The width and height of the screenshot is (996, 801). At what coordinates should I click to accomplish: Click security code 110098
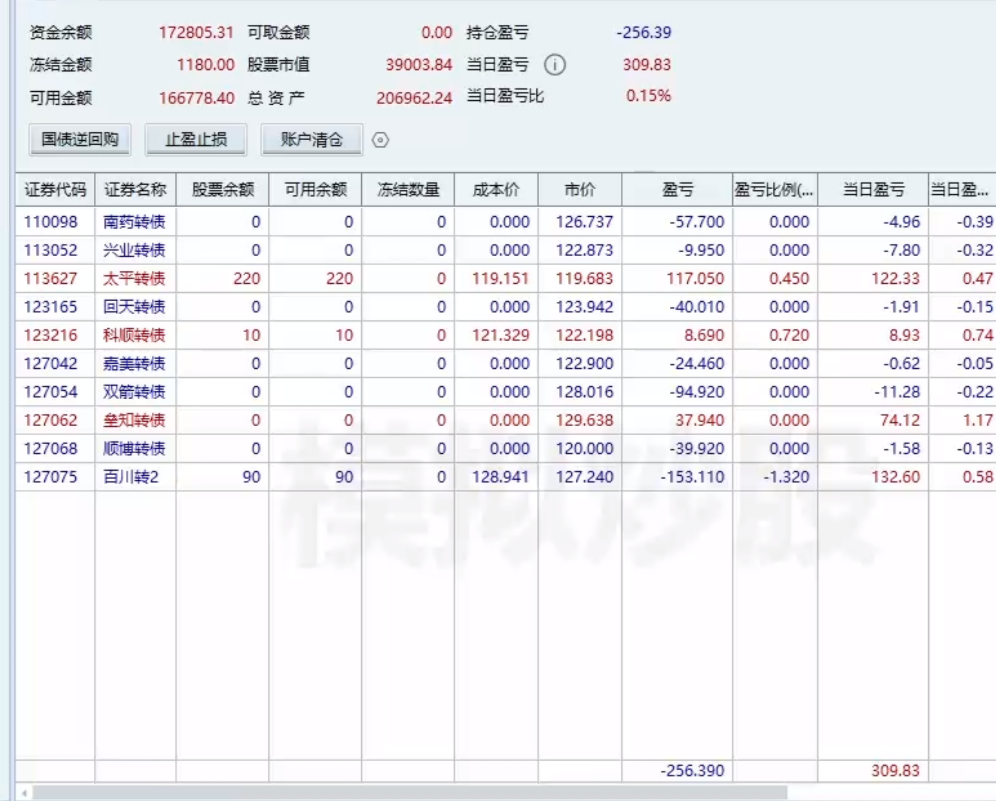click(x=51, y=222)
